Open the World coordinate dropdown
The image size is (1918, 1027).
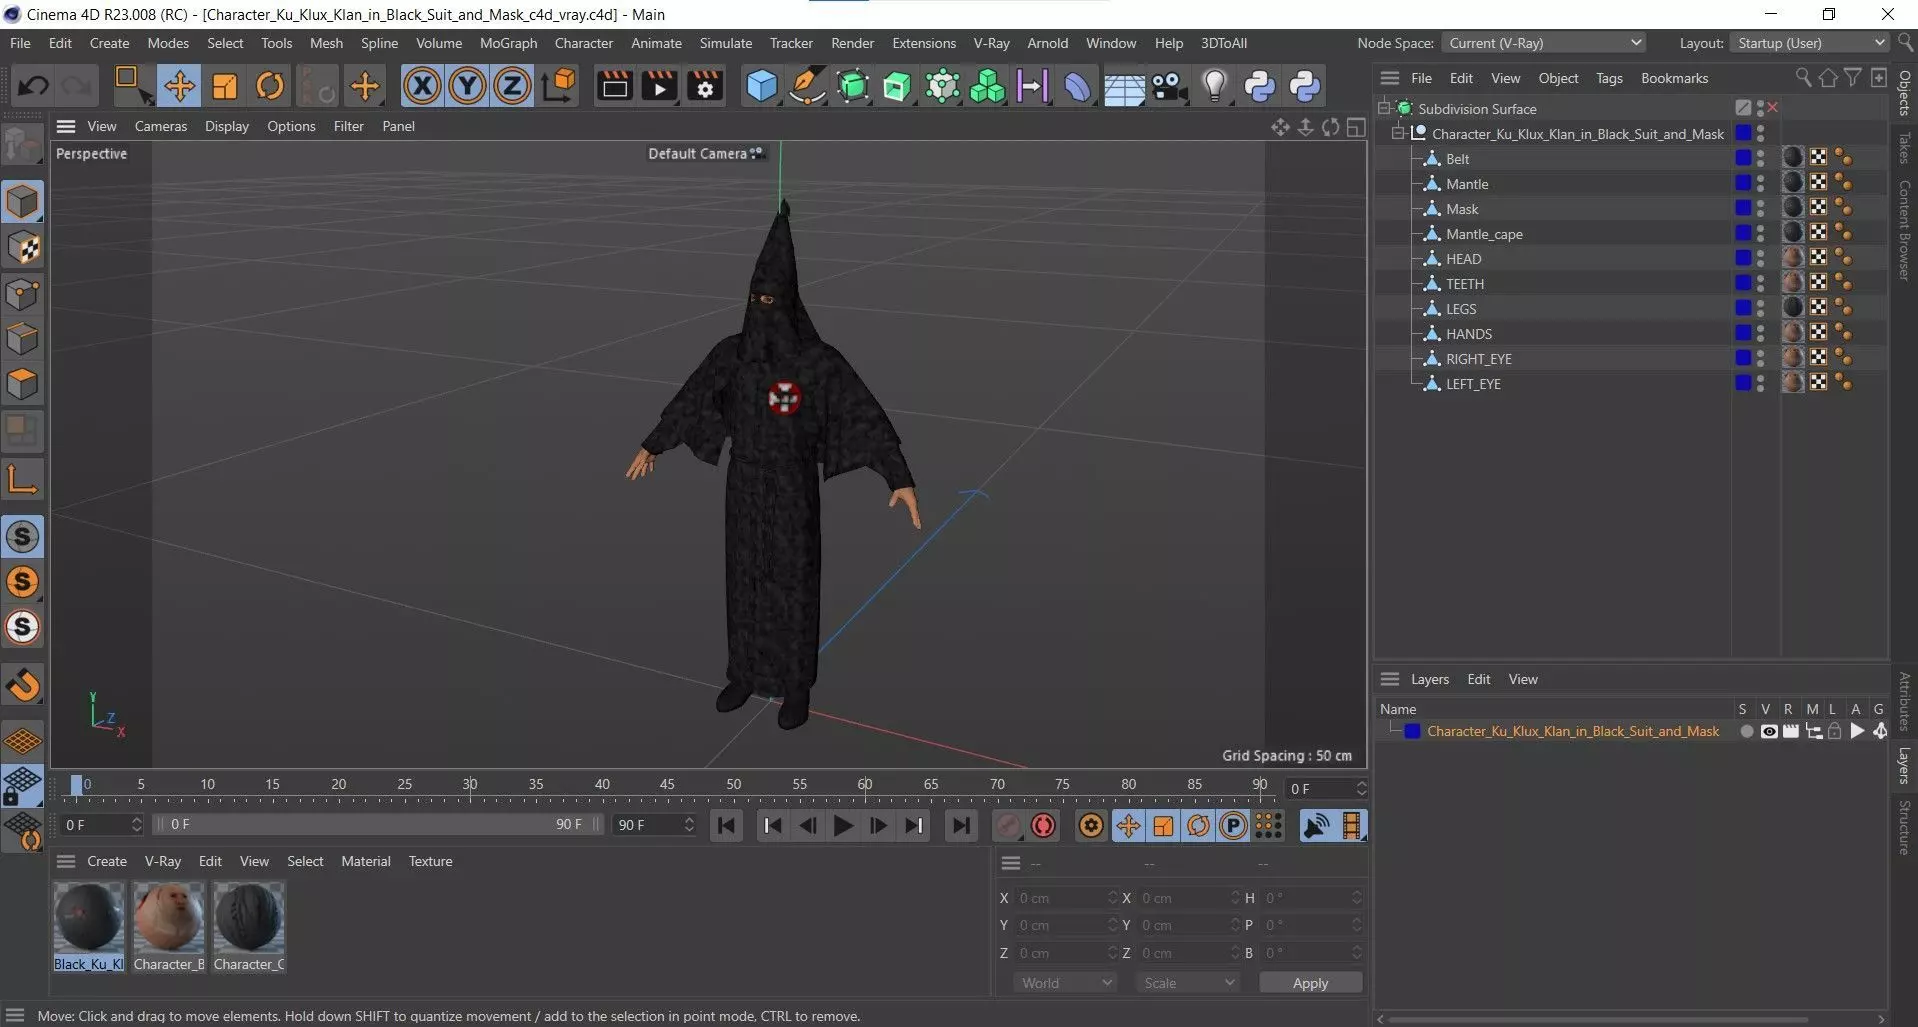1065,983
